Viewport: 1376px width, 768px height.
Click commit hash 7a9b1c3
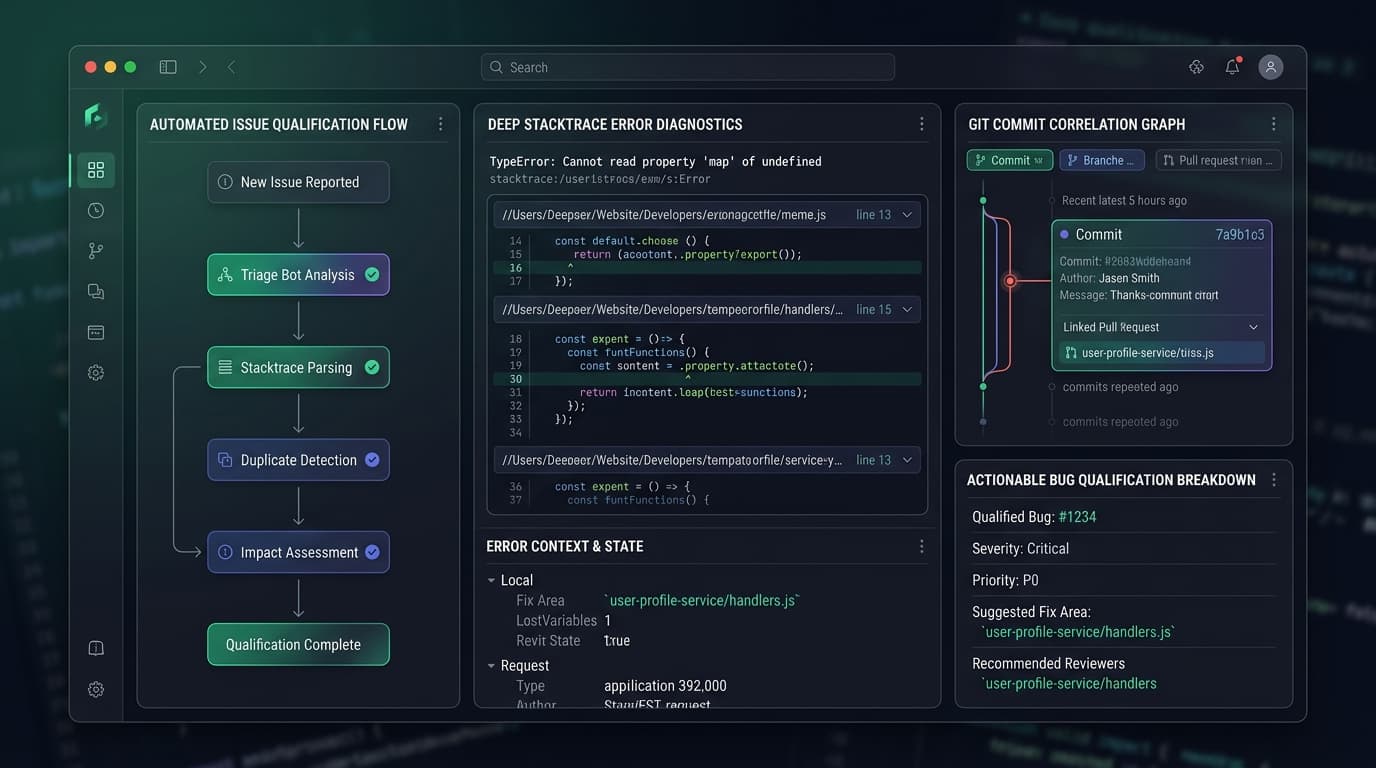pyautogui.click(x=1240, y=234)
